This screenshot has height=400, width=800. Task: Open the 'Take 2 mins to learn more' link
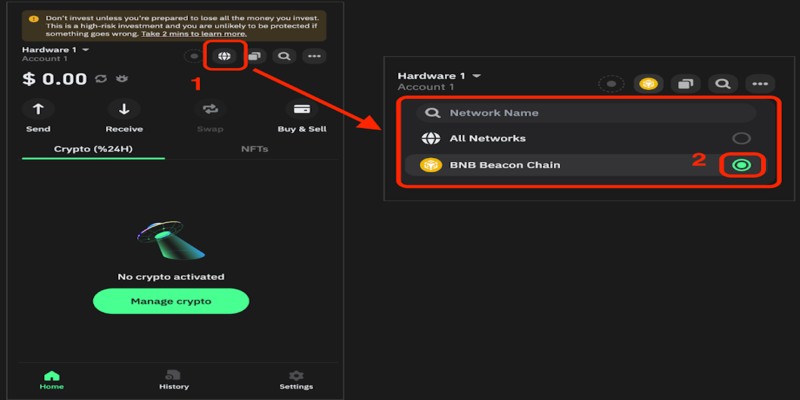click(x=194, y=34)
